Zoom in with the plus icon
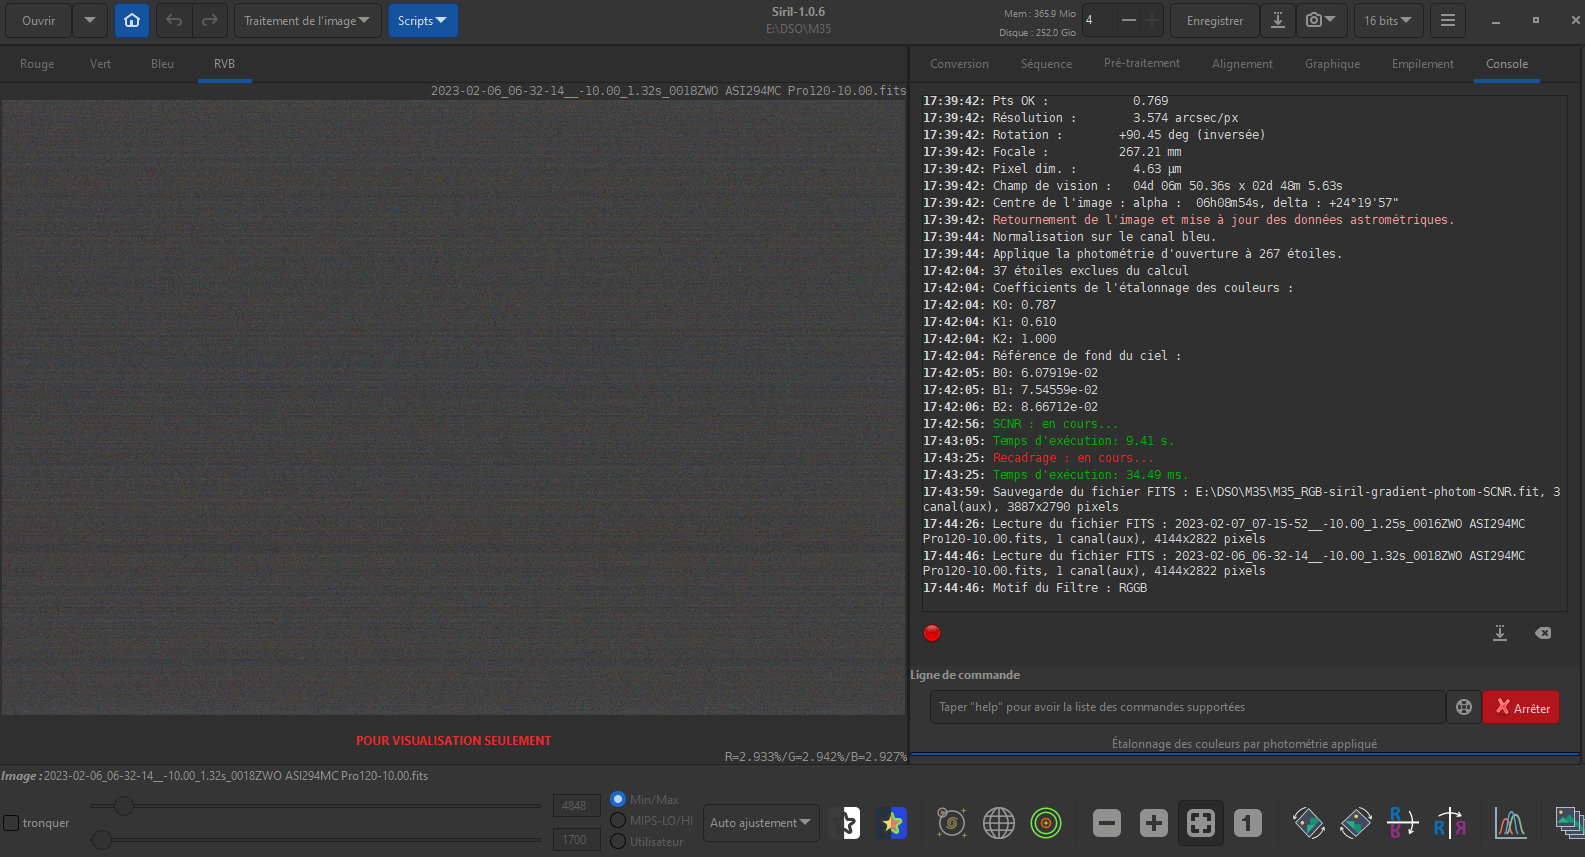This screenshot has width=1585, height=857. tap(1153, 823)
